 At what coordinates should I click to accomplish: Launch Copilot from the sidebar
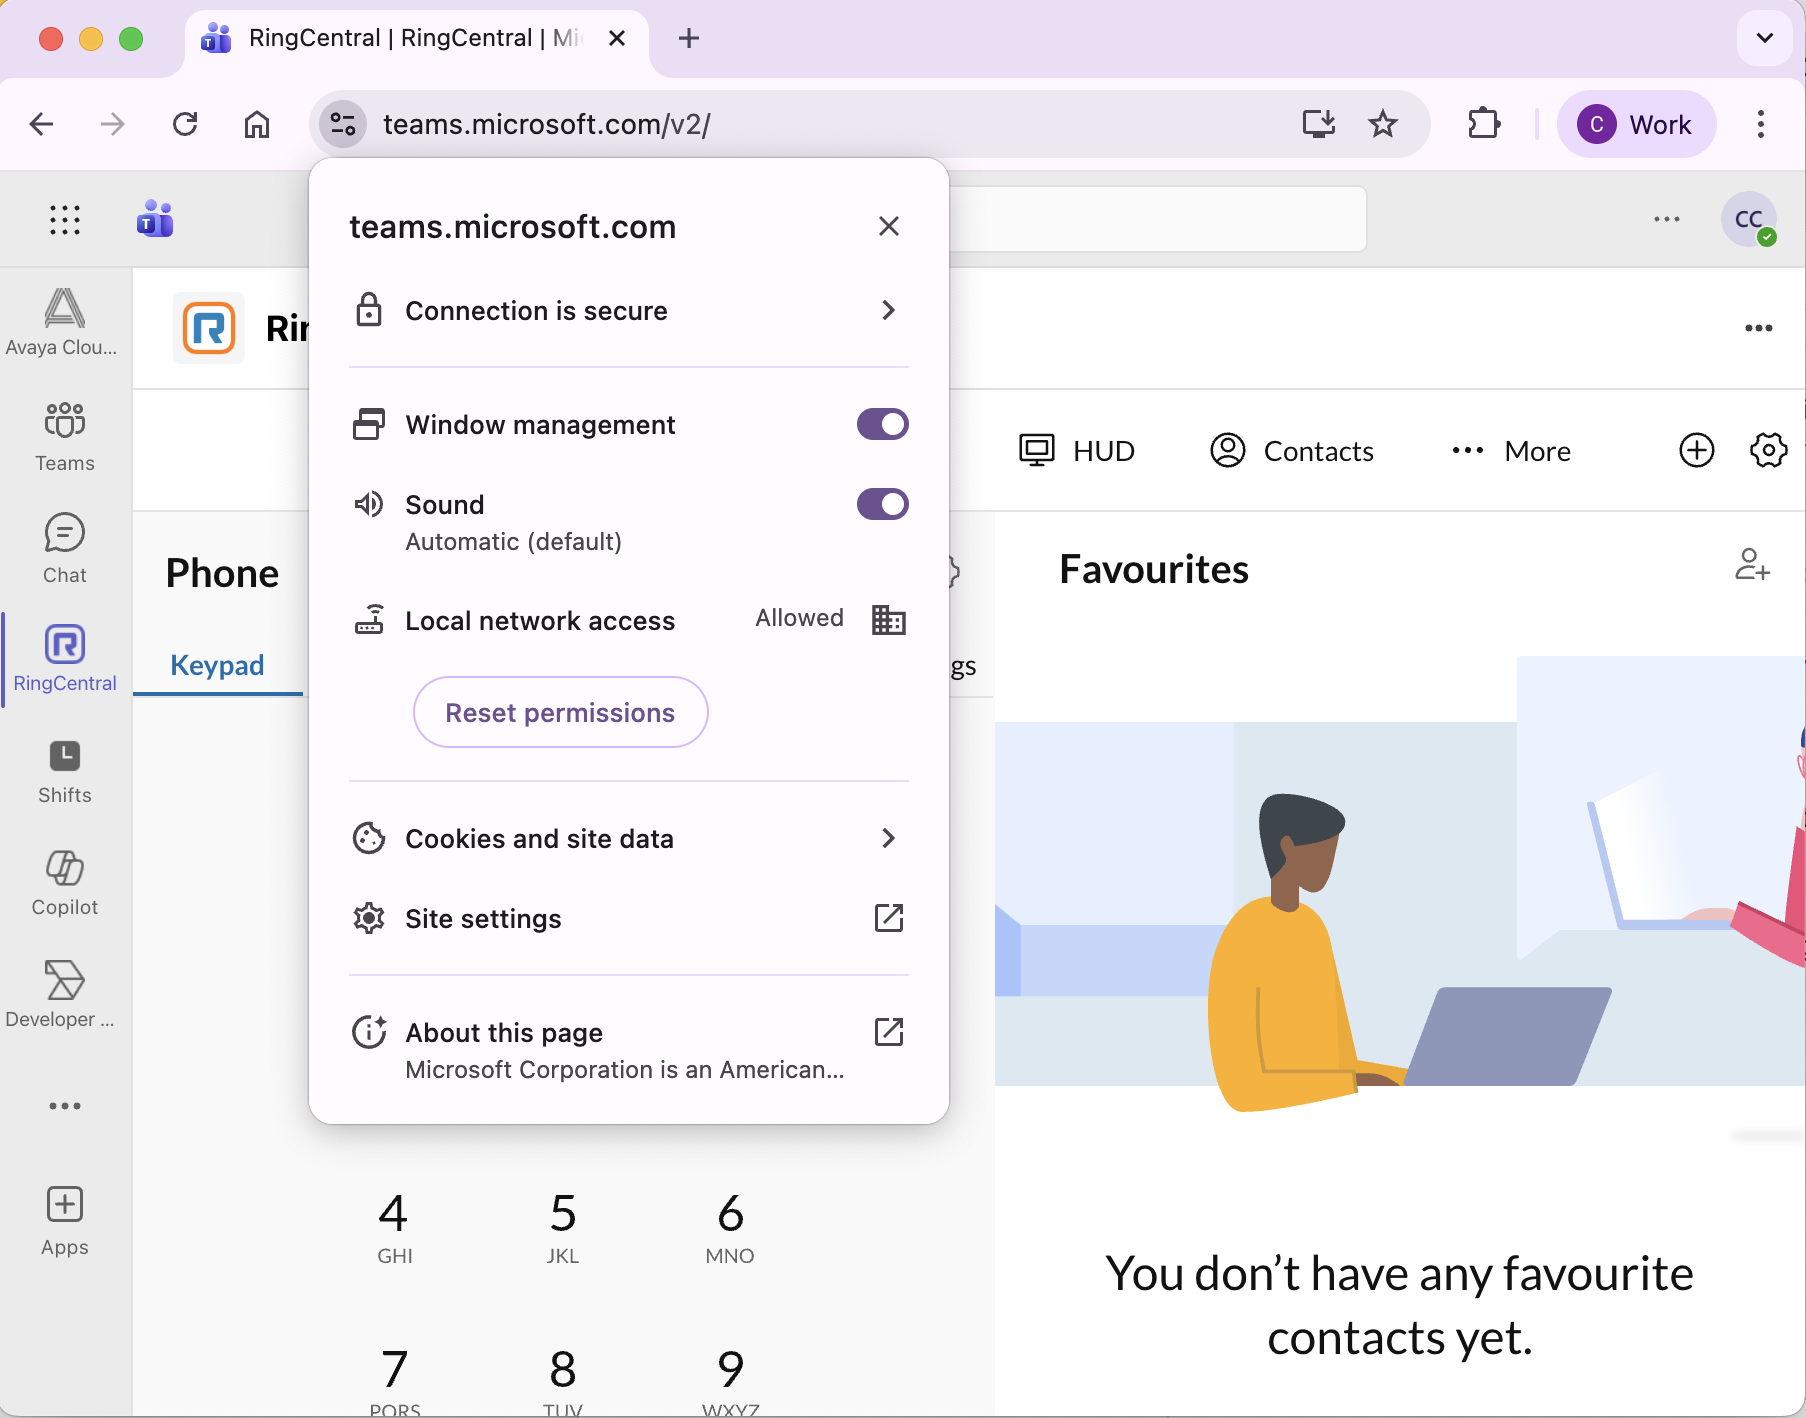tap(64, 882)
